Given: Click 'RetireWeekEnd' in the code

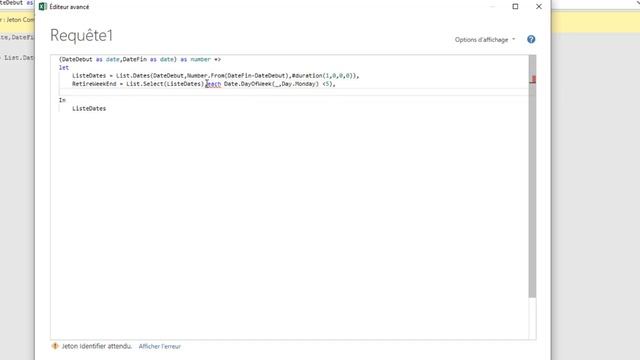Looking at the screenshot, I should (x=94, y=84).
